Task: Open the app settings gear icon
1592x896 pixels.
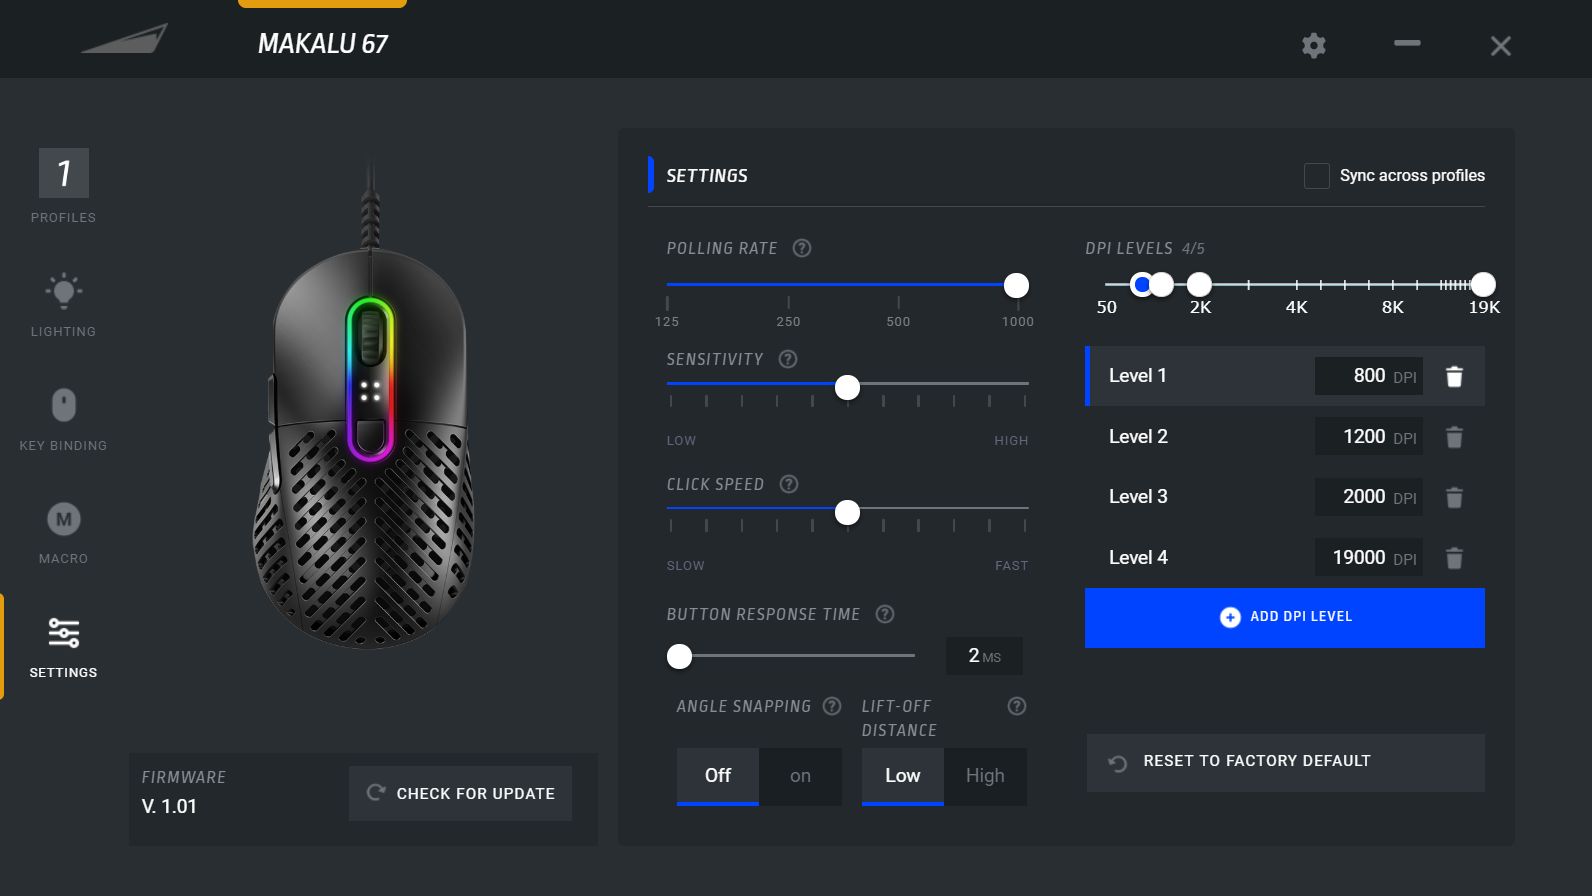Action: coord(1313,45)
